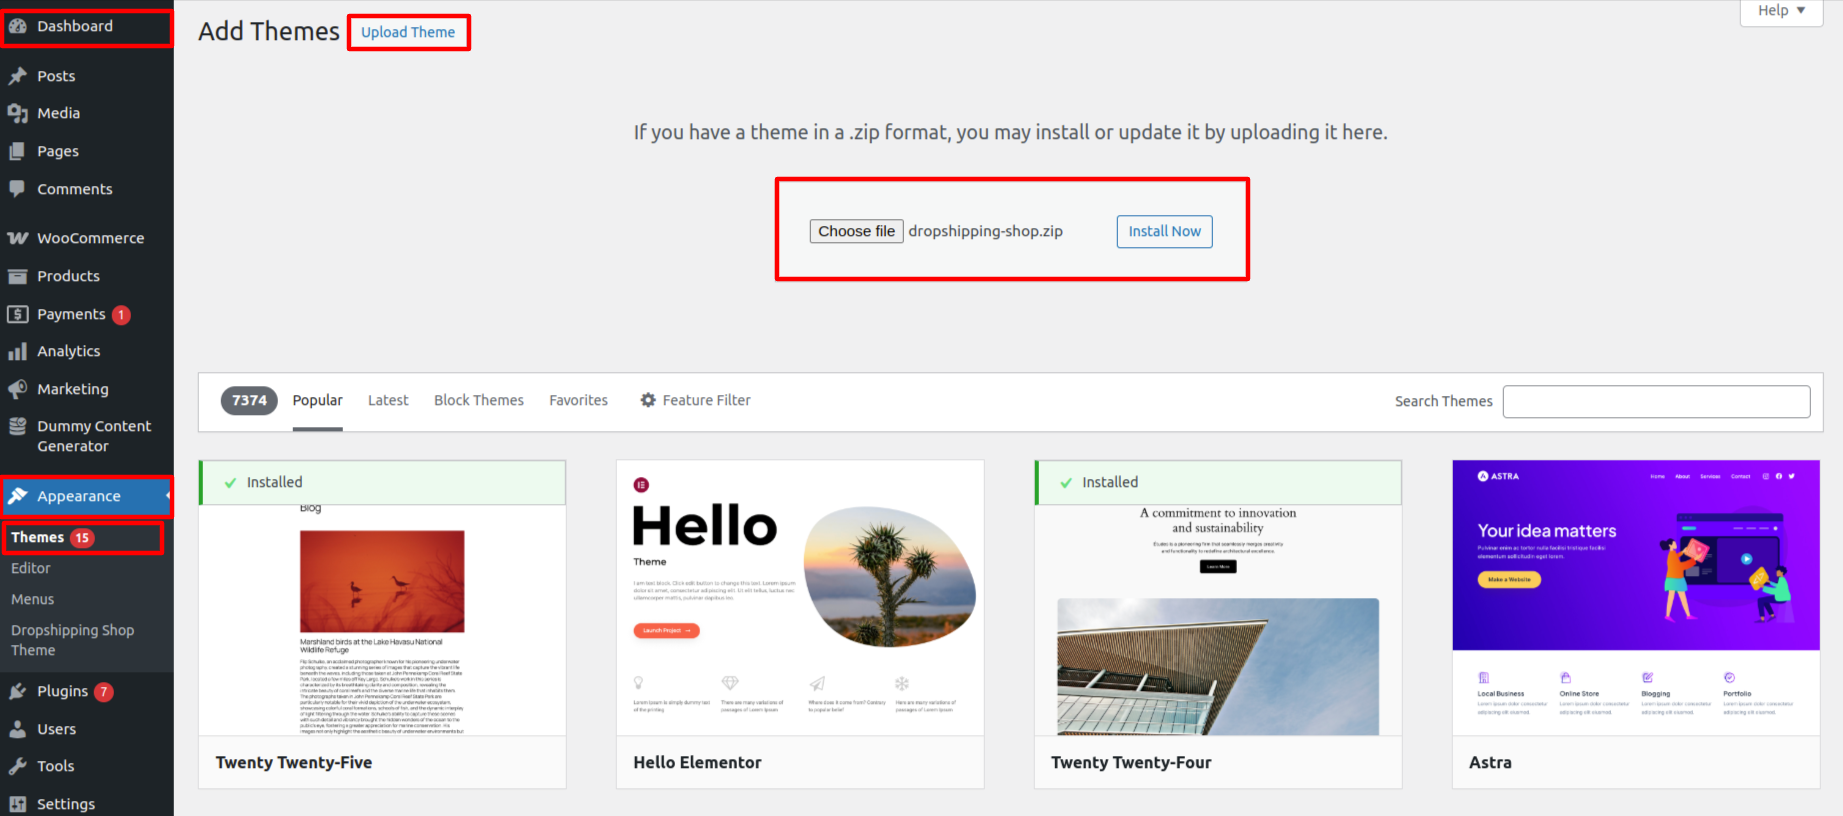Click the Posts pushpin icon
Image resolution: width=1843 pixels, height=816 pixels.
17,76
